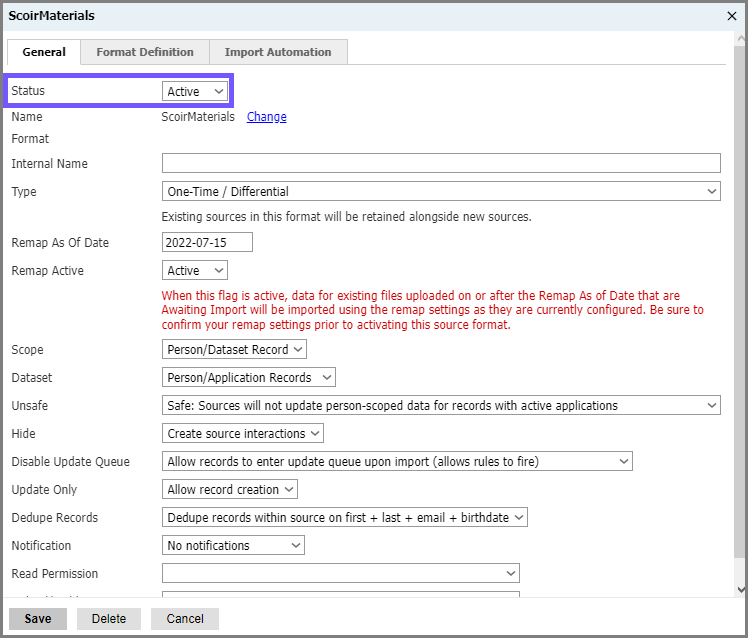Click the Read Permission label
This screenshot has width=748, height=638.
54,574
